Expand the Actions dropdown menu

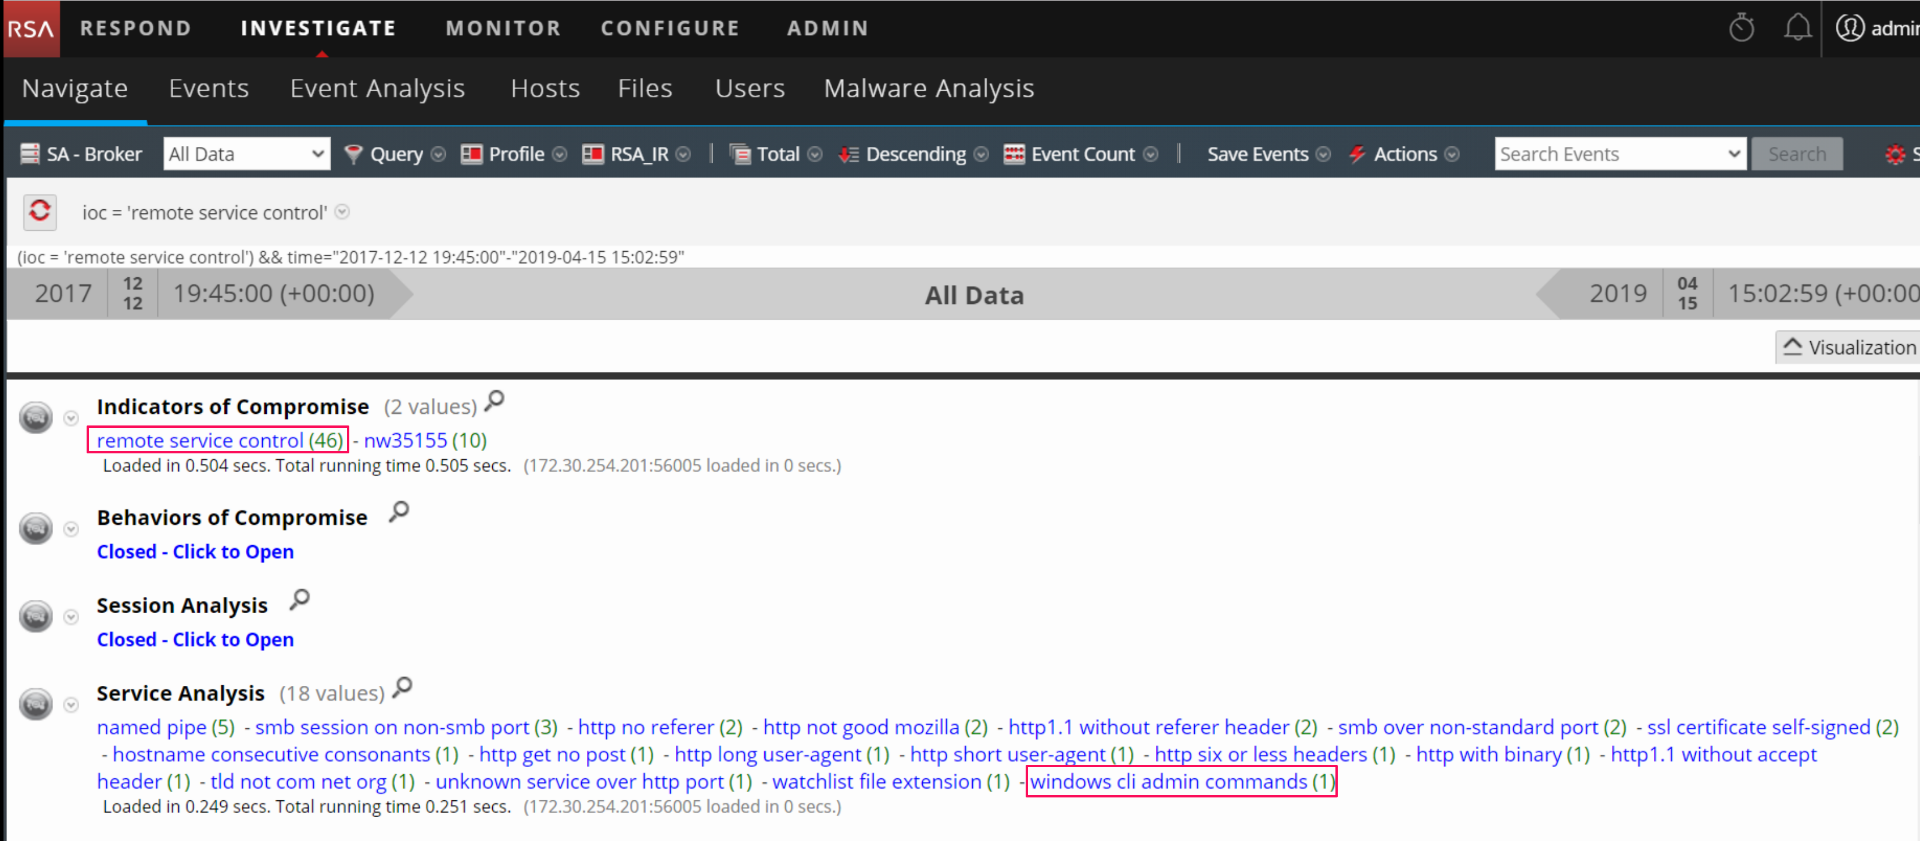pyautogui.click(x=1404, y=154)
